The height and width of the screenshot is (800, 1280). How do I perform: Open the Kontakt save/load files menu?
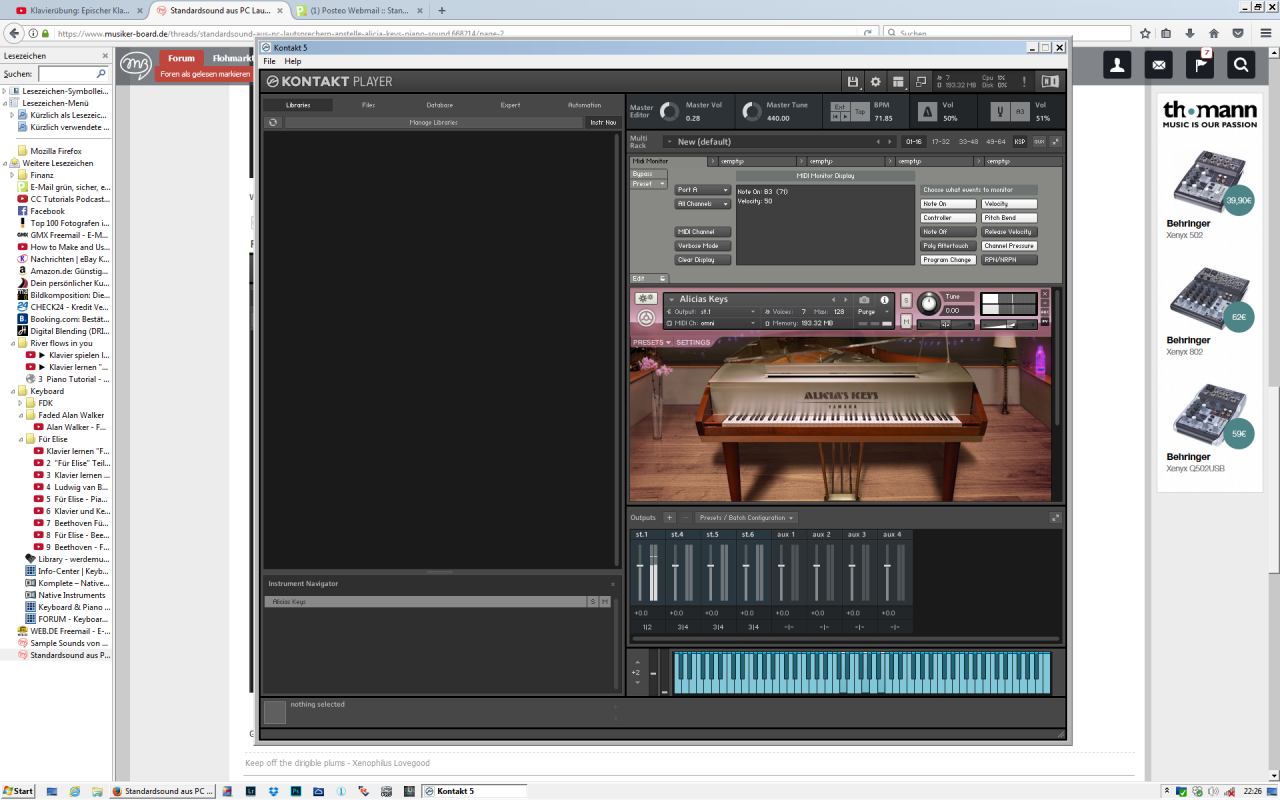click(x=853, y=81)
